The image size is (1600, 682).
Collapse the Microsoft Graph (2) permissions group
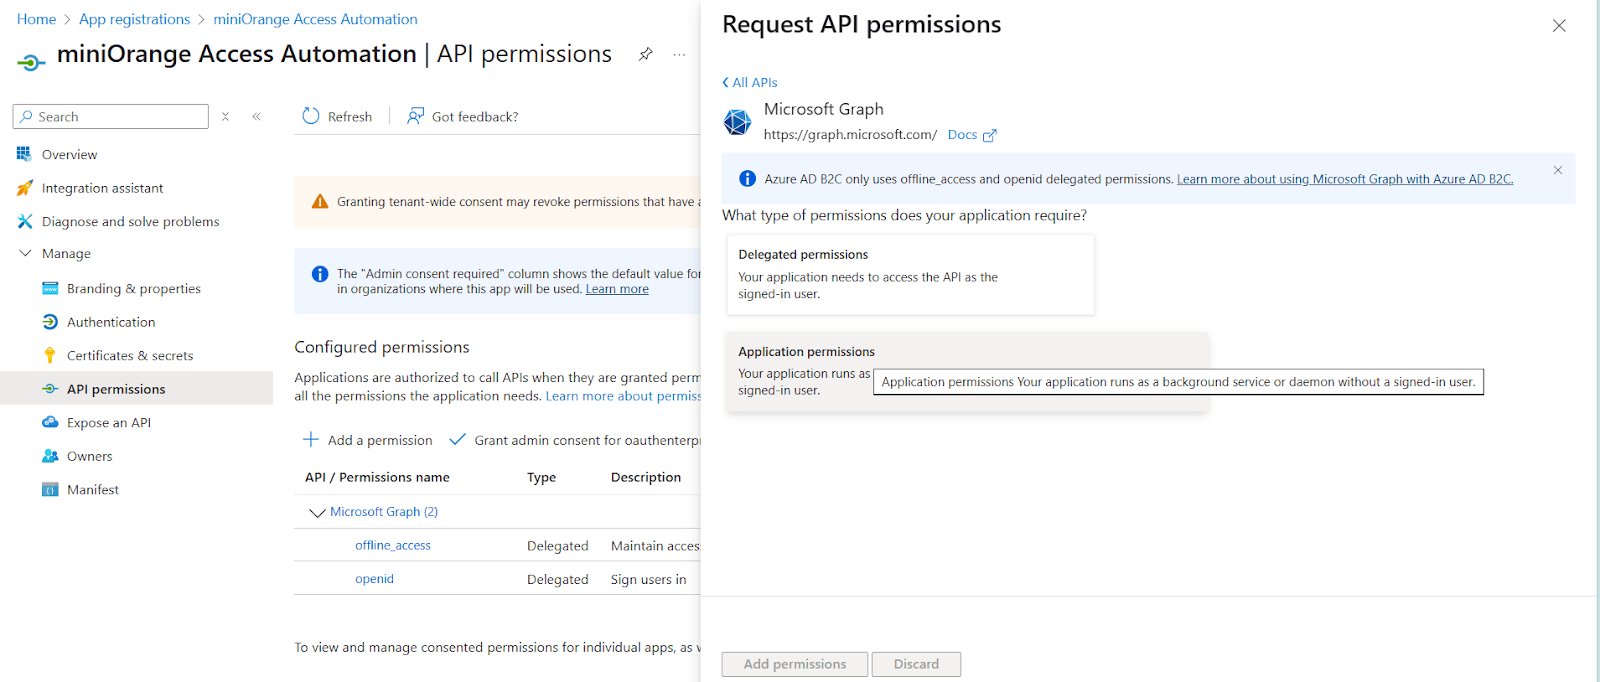click(x=317, y=512)
